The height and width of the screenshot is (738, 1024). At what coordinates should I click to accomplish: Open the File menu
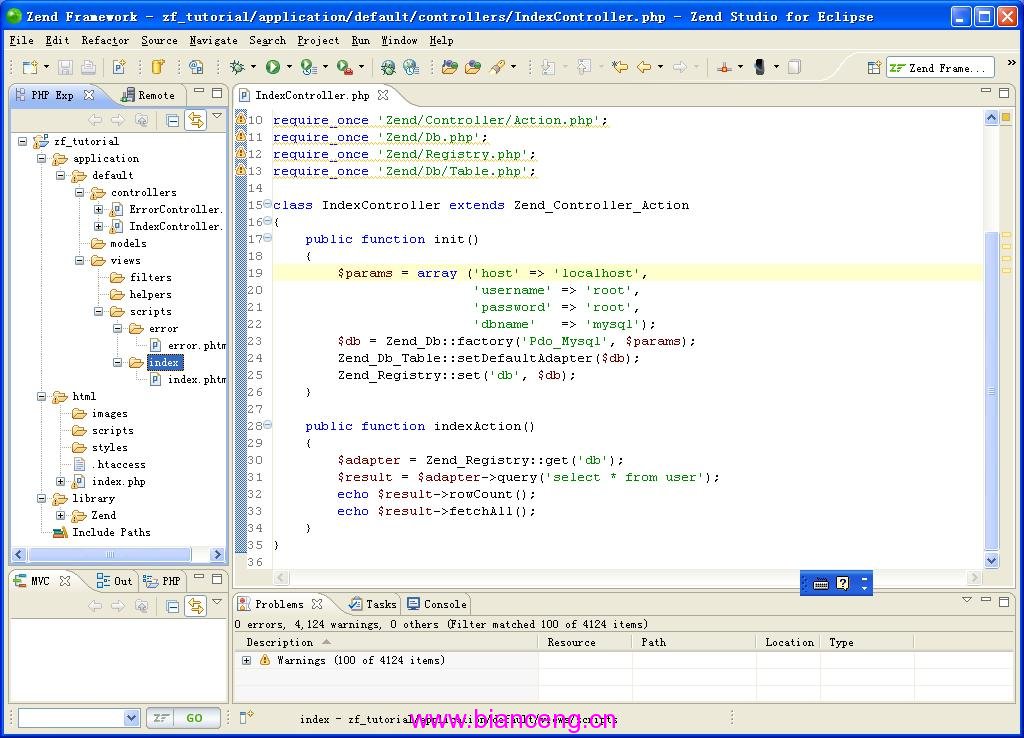pos(22,40)
